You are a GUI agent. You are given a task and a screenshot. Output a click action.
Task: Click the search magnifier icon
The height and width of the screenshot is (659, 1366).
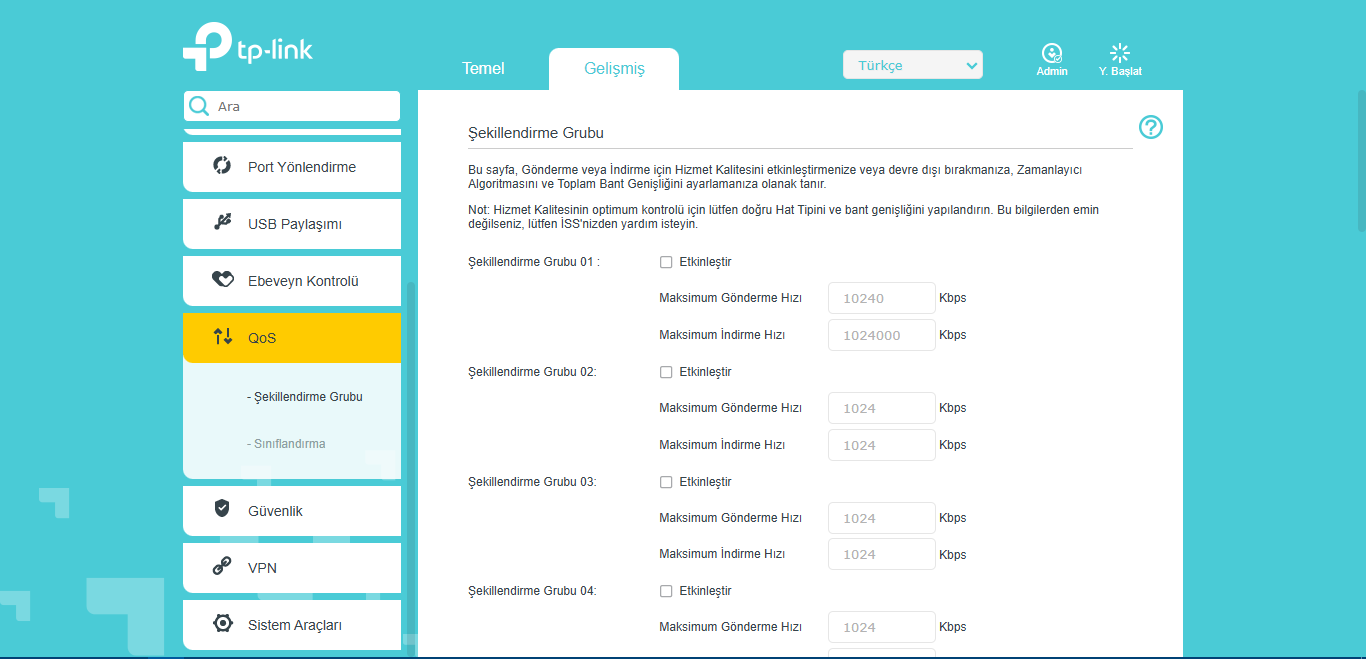[199, 106]
